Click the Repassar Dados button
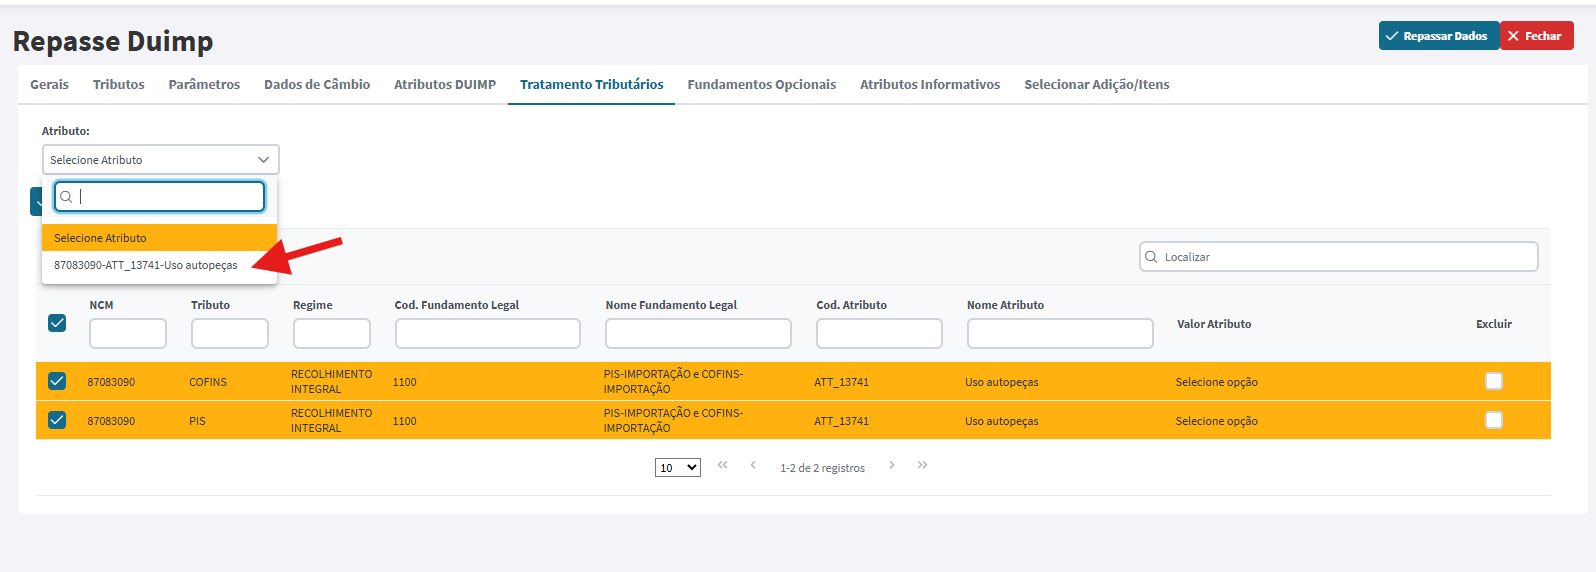This screenshot has height=572, width=1596. 1439,36
